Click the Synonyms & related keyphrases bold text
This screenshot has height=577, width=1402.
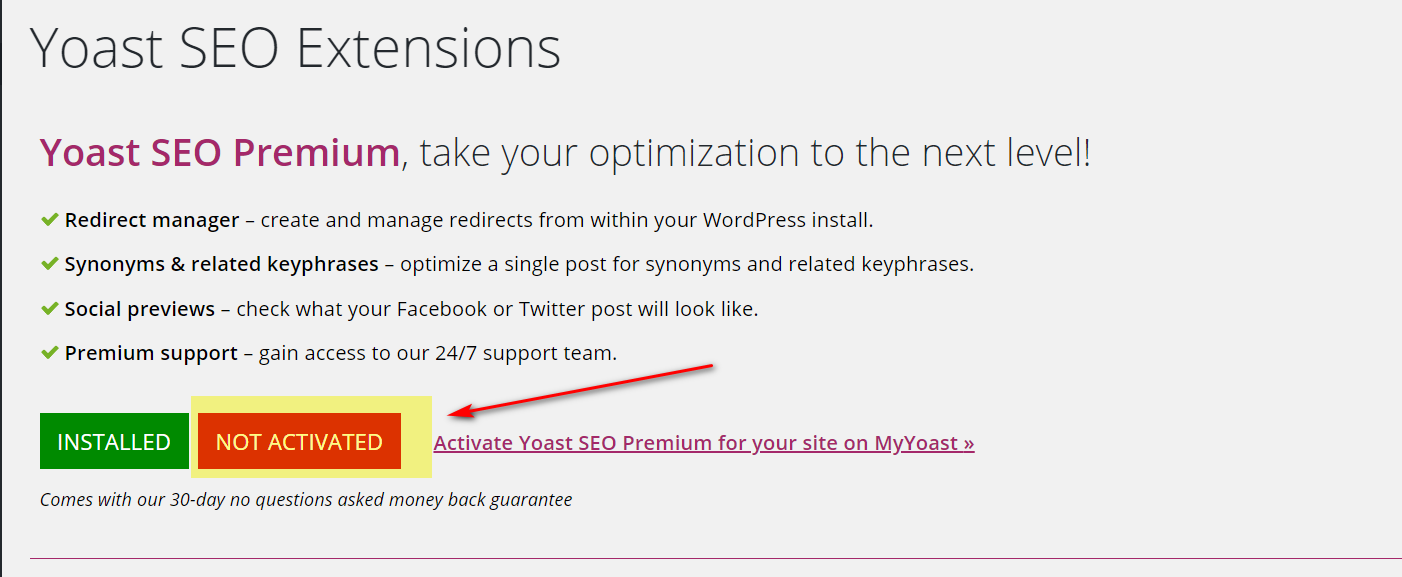coord(221,265)
